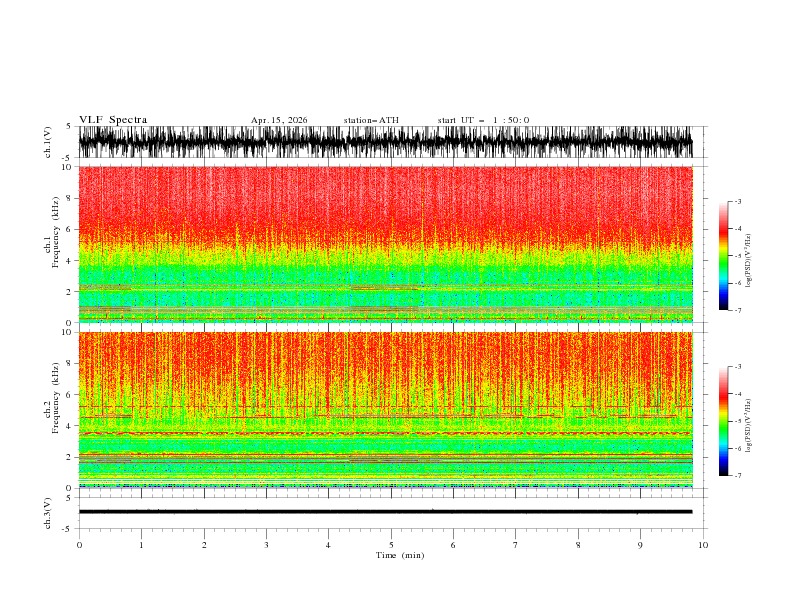792x612 pixels.
Task: Click the "VLF Spectra" plot title
Action: pyautogui.click(x=113, y=120)
